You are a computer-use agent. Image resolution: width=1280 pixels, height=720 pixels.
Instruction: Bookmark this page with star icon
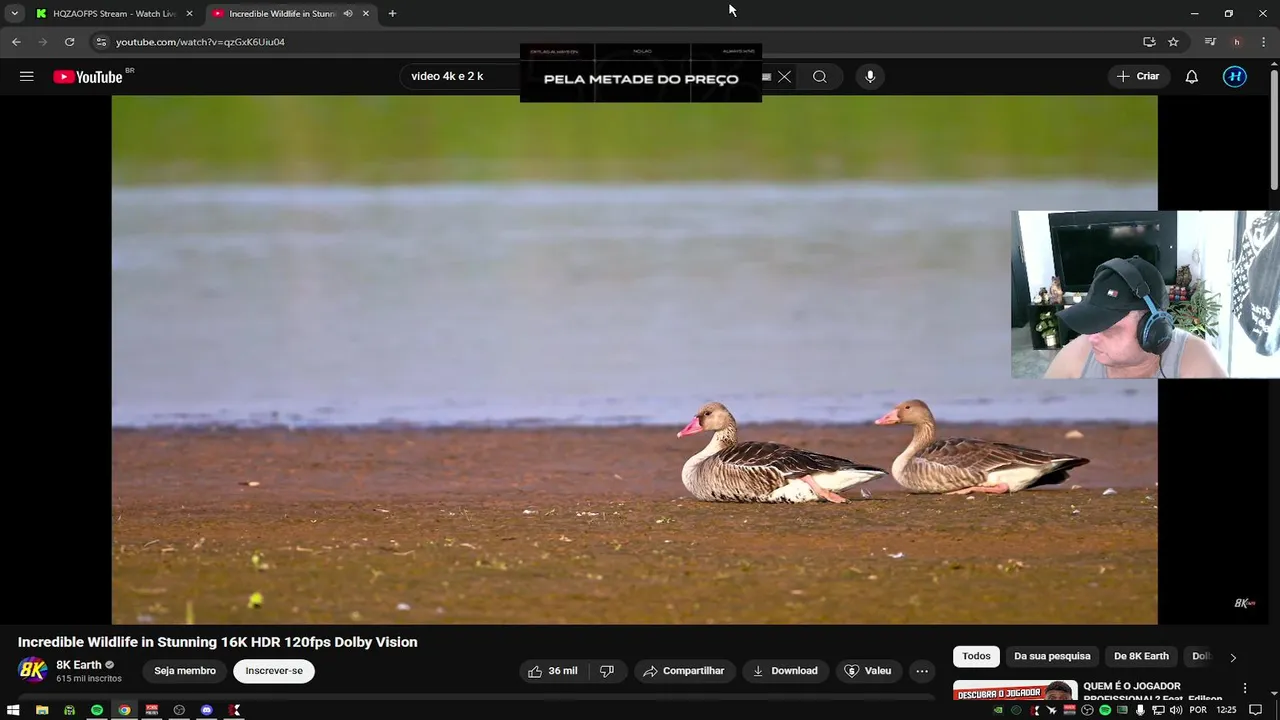pyautogui.click(x=1173, y=42)
